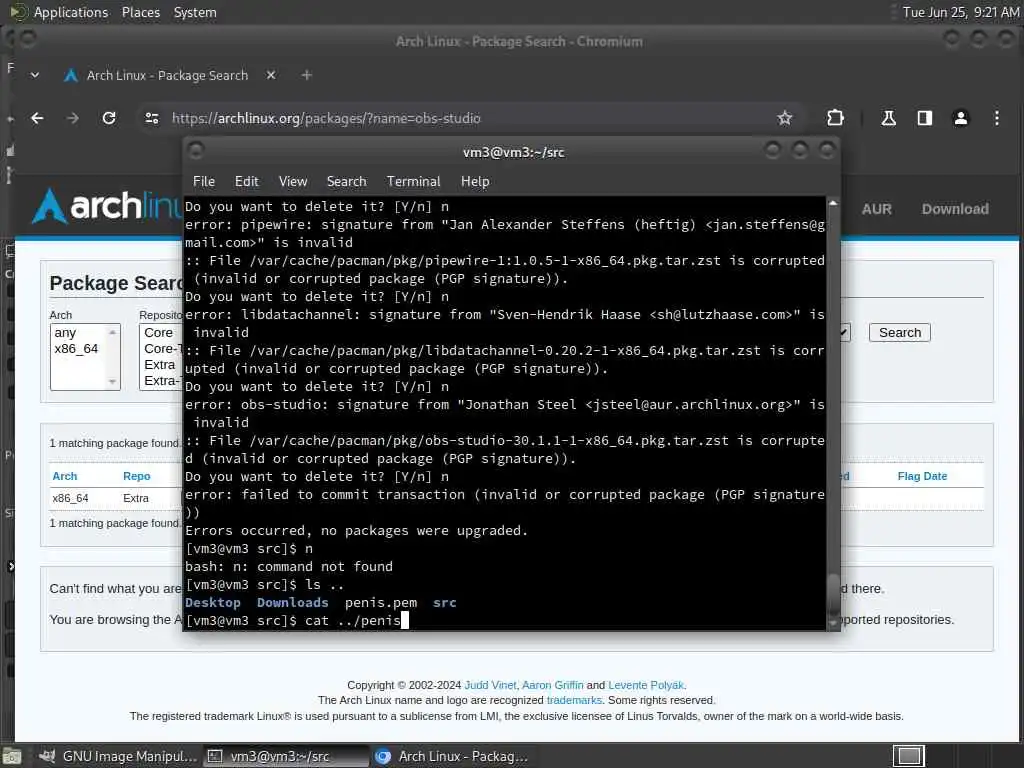The width and height of the screenshot is (1024, 768).
Task: Click the x86_64 cell in results table
Action: pyautogui.click(x=70, y=498)
